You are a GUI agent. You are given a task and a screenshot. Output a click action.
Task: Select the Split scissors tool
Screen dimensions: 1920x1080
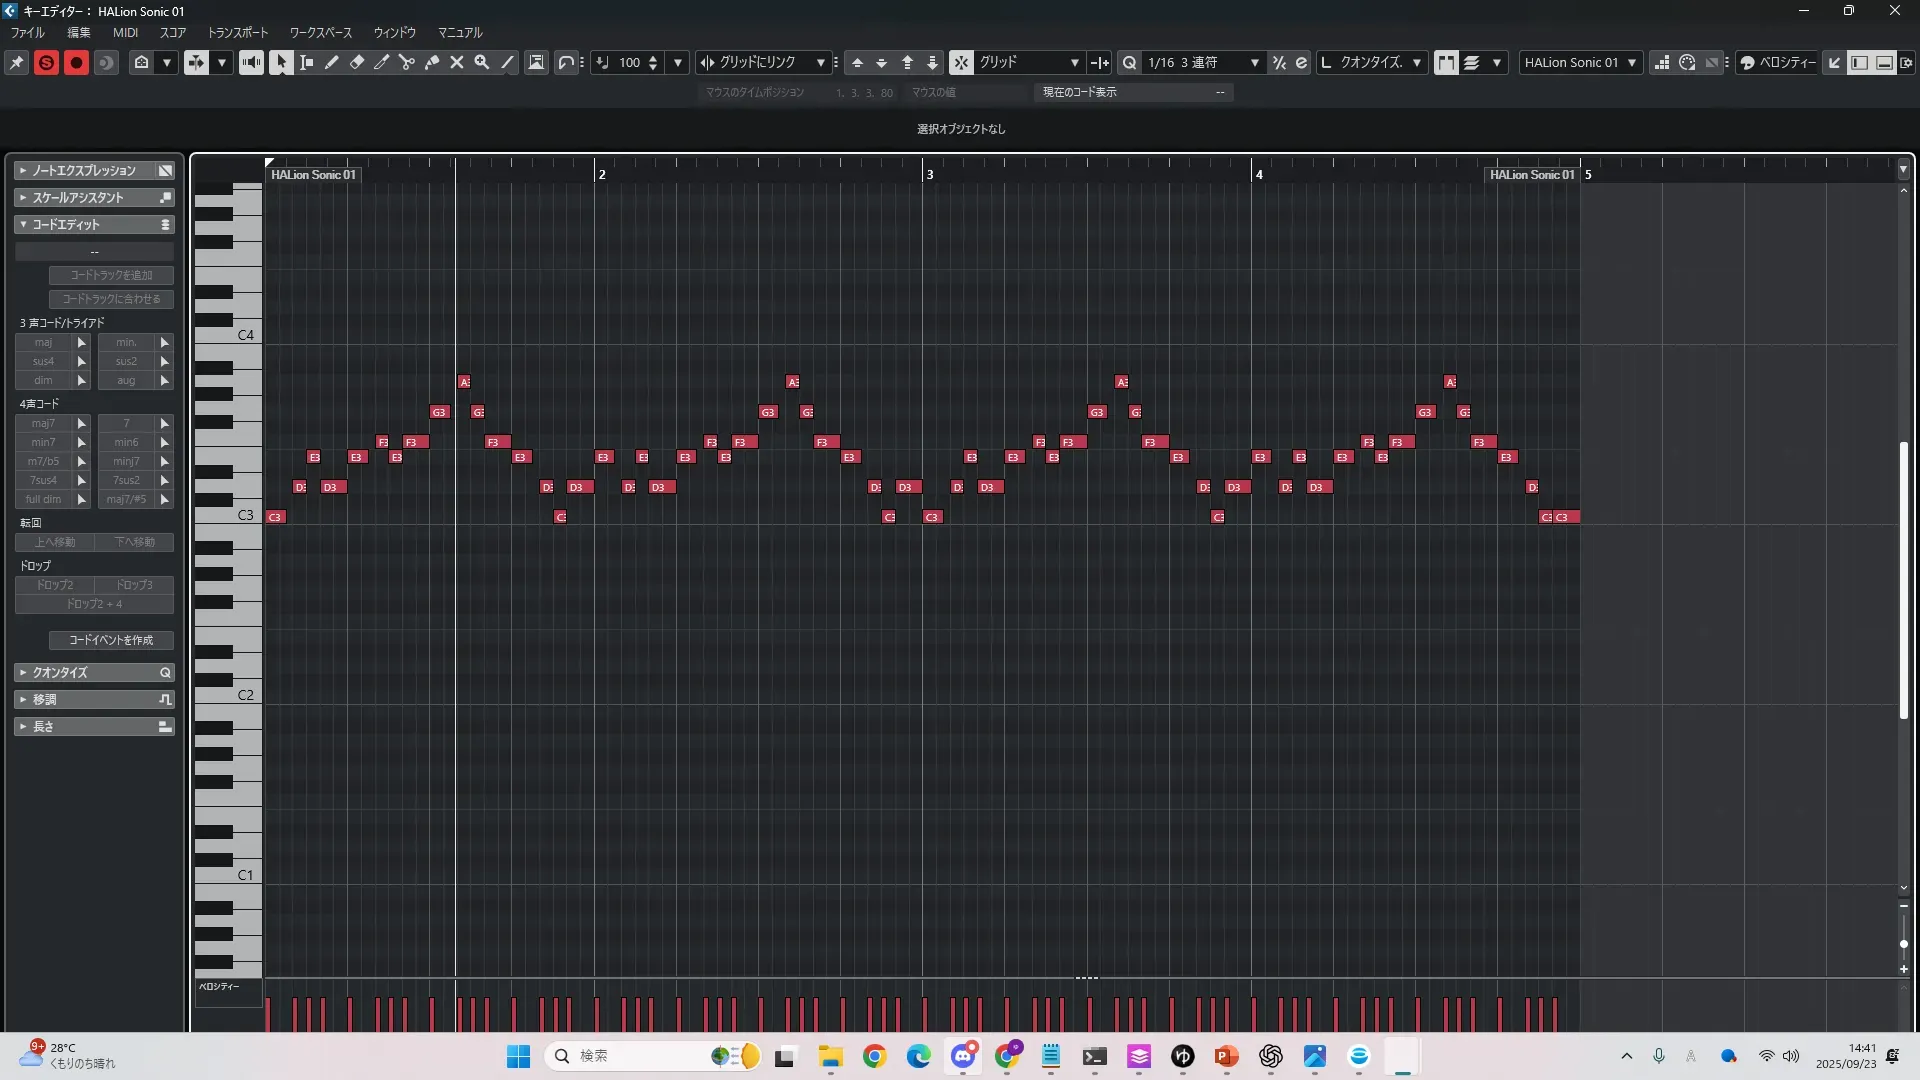(407, 62)
